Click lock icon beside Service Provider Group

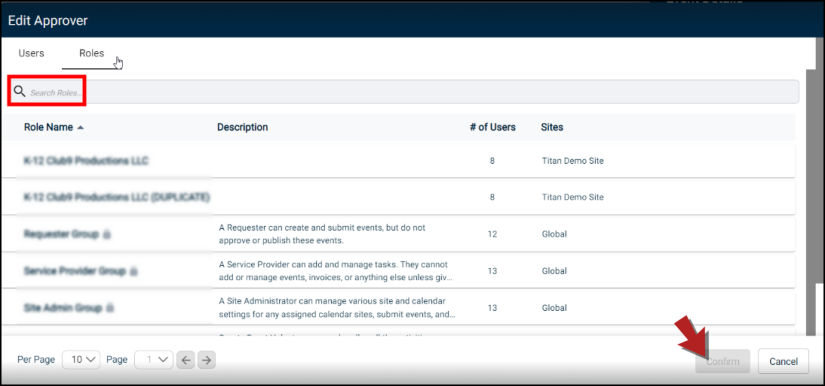(x=133, y=271)
